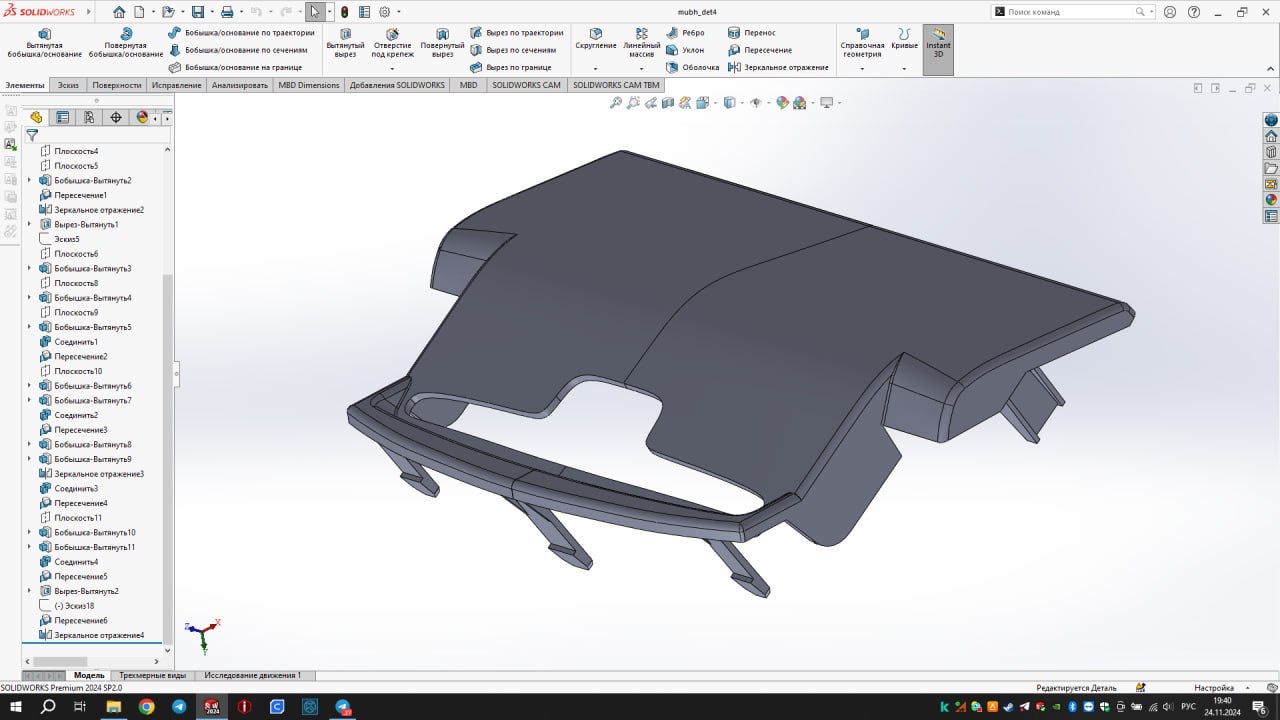Image resolution: width=1280 pixels, height=720 pixels.
Task: Expand the Вырез-Вытянуть2 tree node
Action: coord(29,591)
